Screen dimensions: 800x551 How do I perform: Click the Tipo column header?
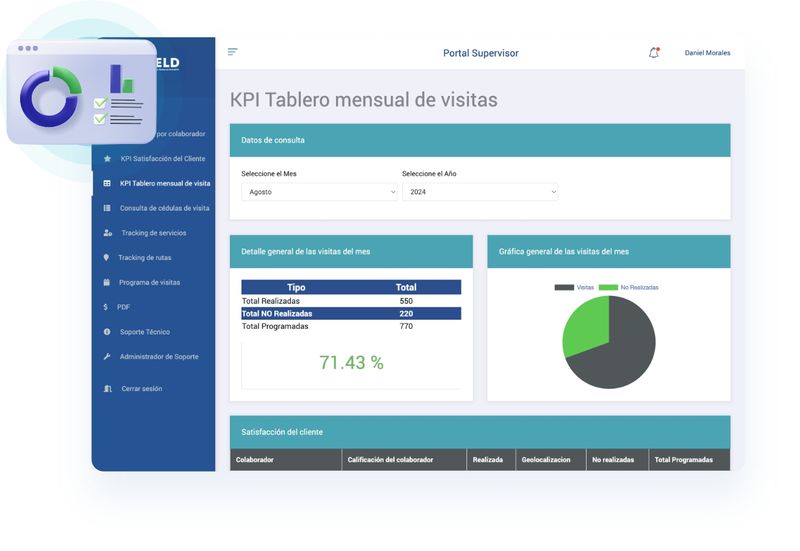tap(296, 287)
